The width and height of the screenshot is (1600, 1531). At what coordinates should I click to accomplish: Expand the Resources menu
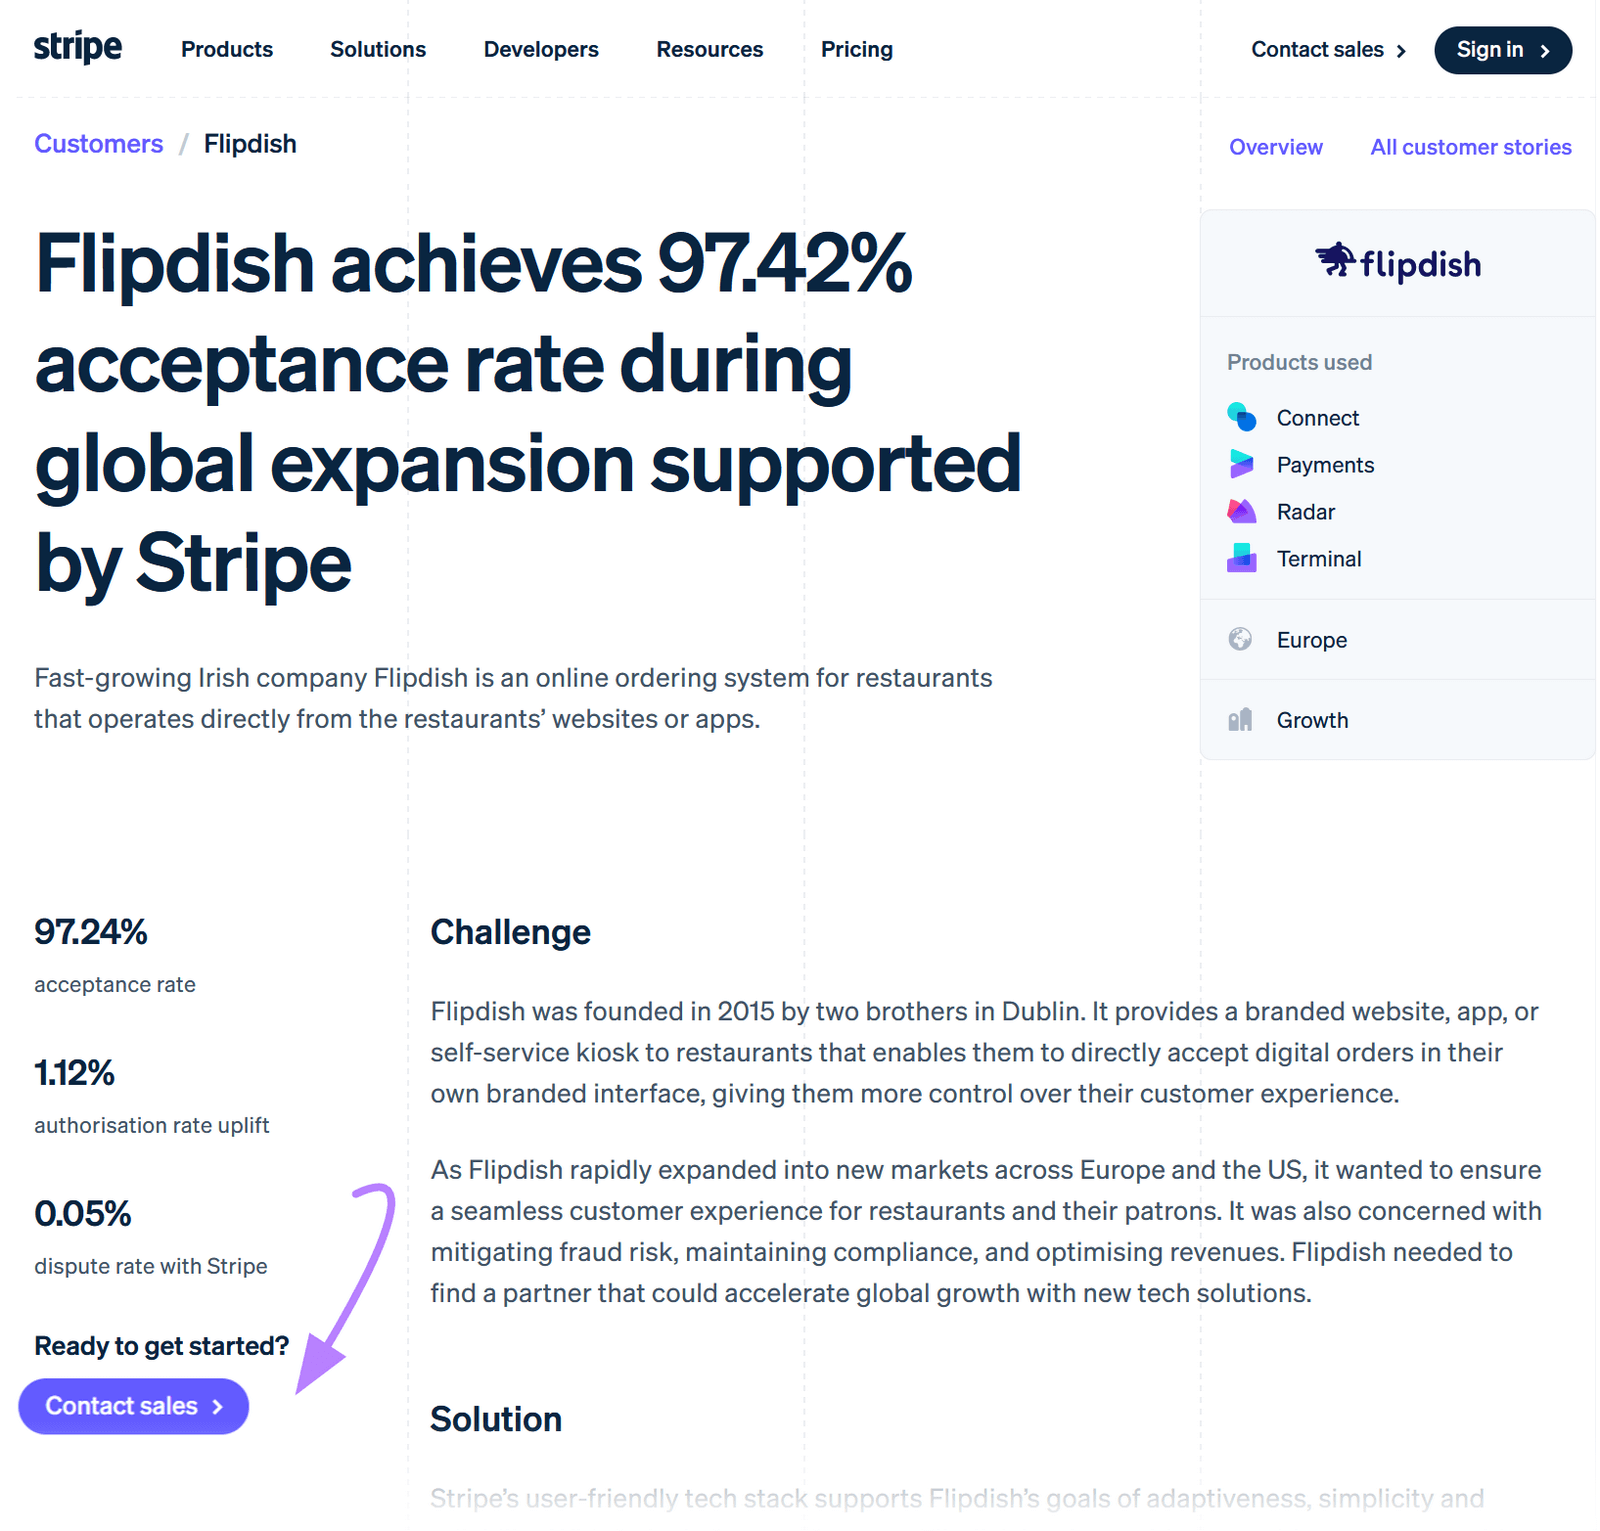click(x=709, y=49)
